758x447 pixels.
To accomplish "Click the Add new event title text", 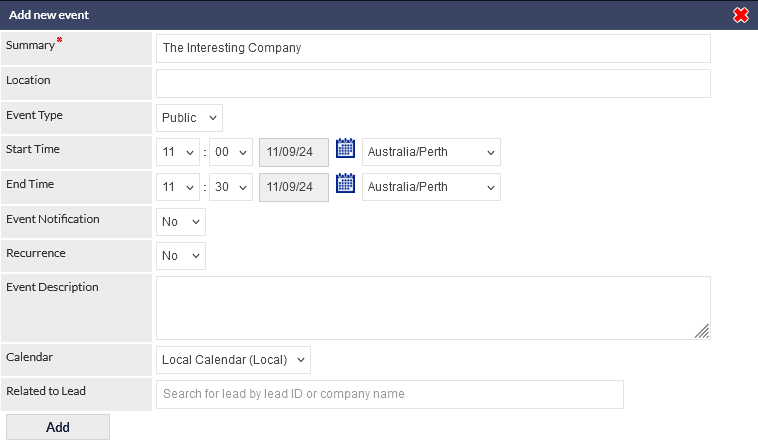I will 49,15.
